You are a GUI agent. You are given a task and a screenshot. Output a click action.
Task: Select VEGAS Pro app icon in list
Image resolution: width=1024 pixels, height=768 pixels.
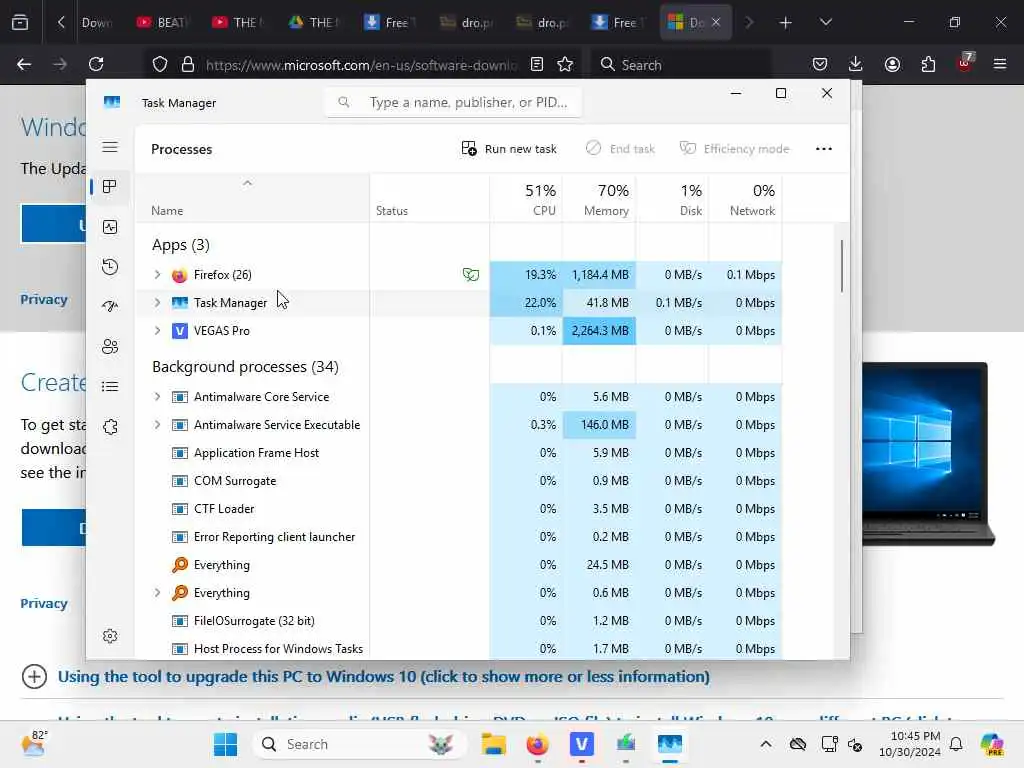point(180,330)
